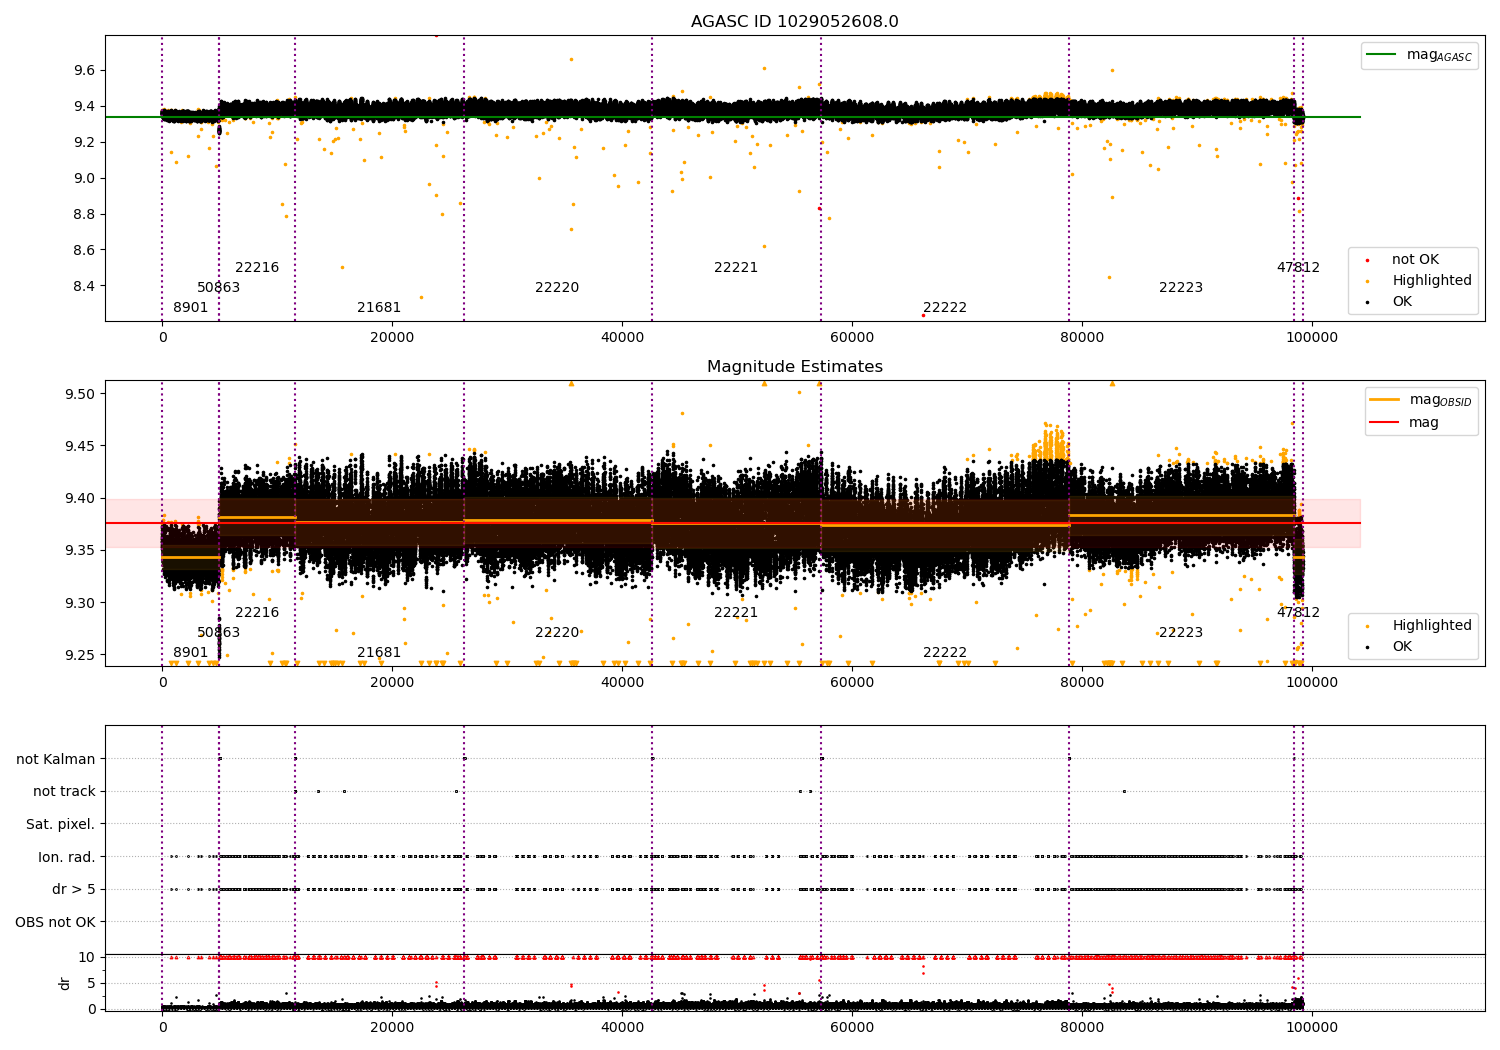Screen dimensions: 1500x1050
Task: Click the 10 tick on the dr axis
Action: pyautogui.click(x=87, y=958)
